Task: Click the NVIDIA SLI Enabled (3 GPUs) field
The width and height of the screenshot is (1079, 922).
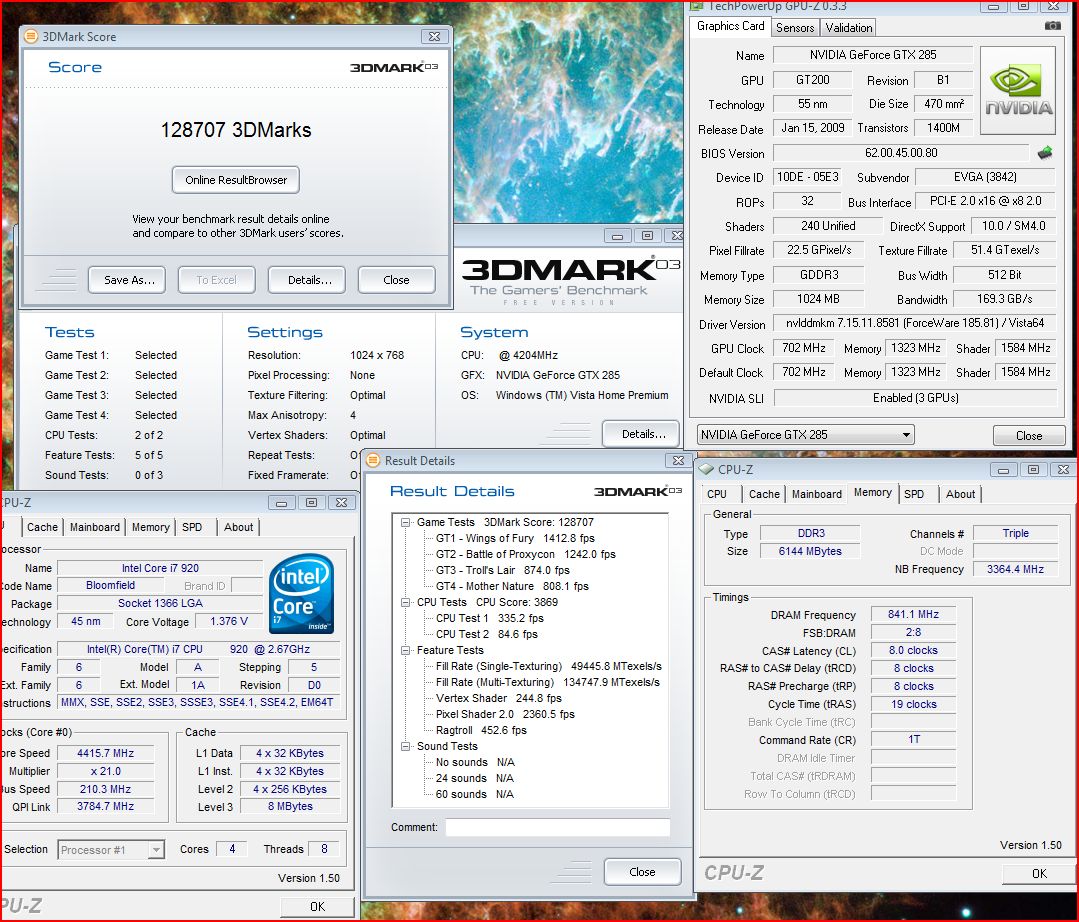Action: point(915,398)
